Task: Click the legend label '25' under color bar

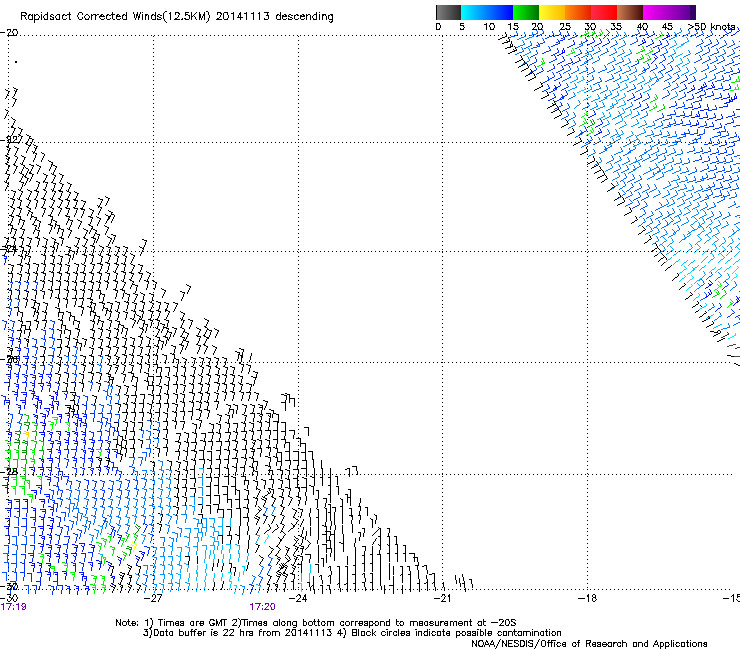Action: [565, 27]
